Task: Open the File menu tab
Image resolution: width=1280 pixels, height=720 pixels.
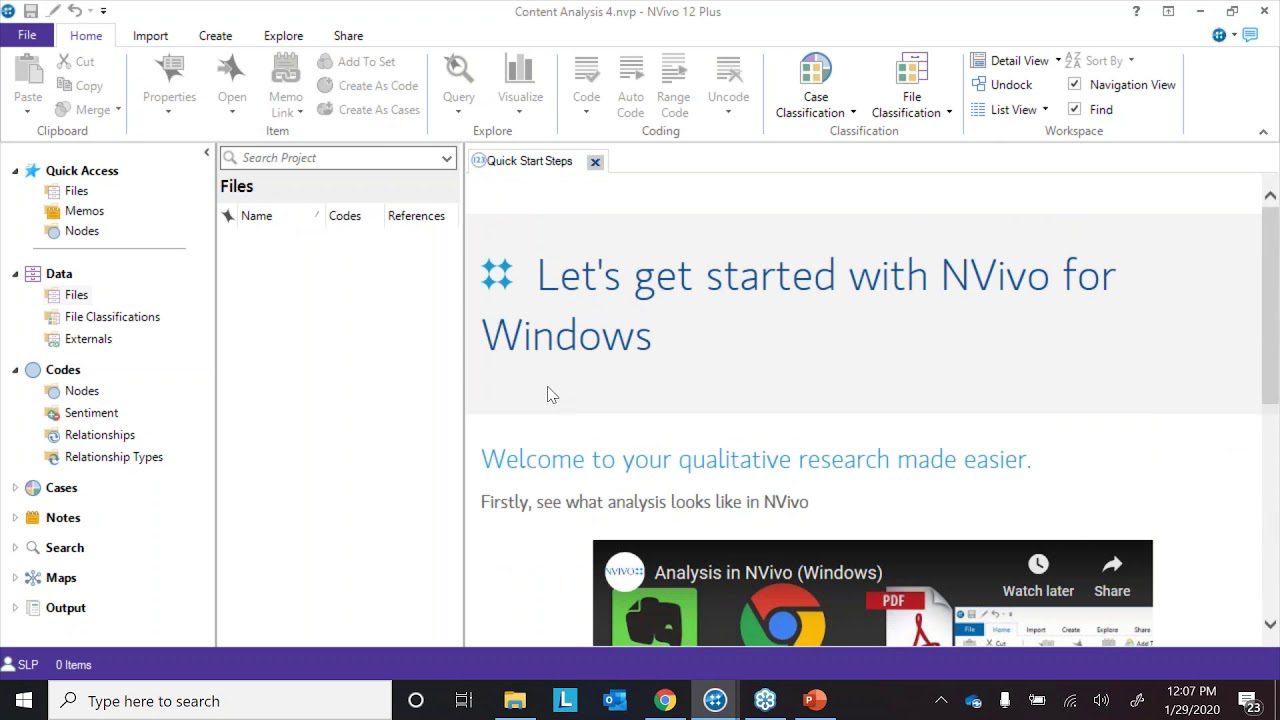Action: (x=27, y=35)
